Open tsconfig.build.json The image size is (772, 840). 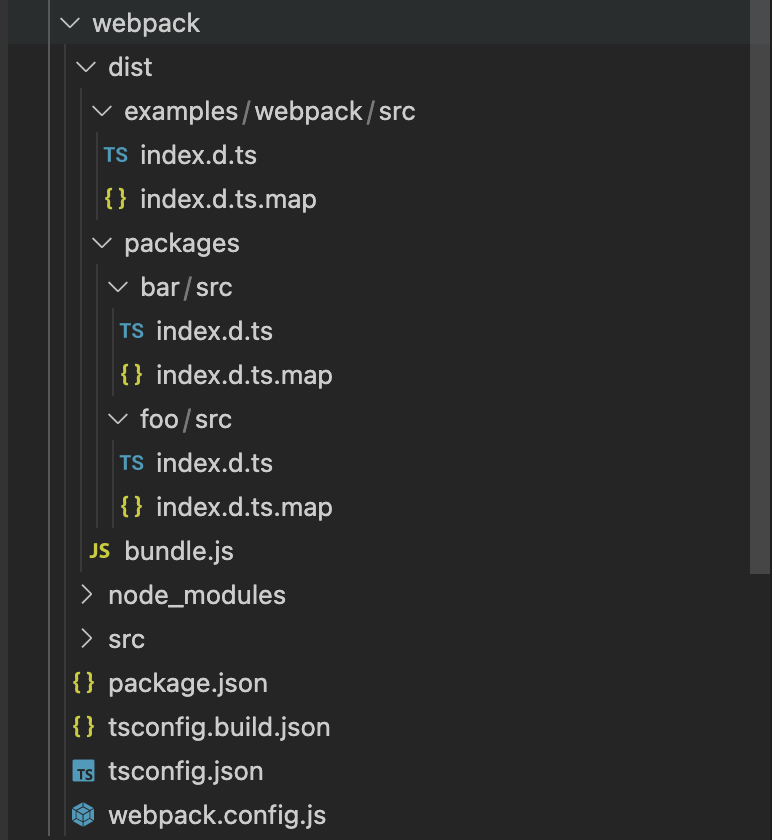tap(219, 727)
